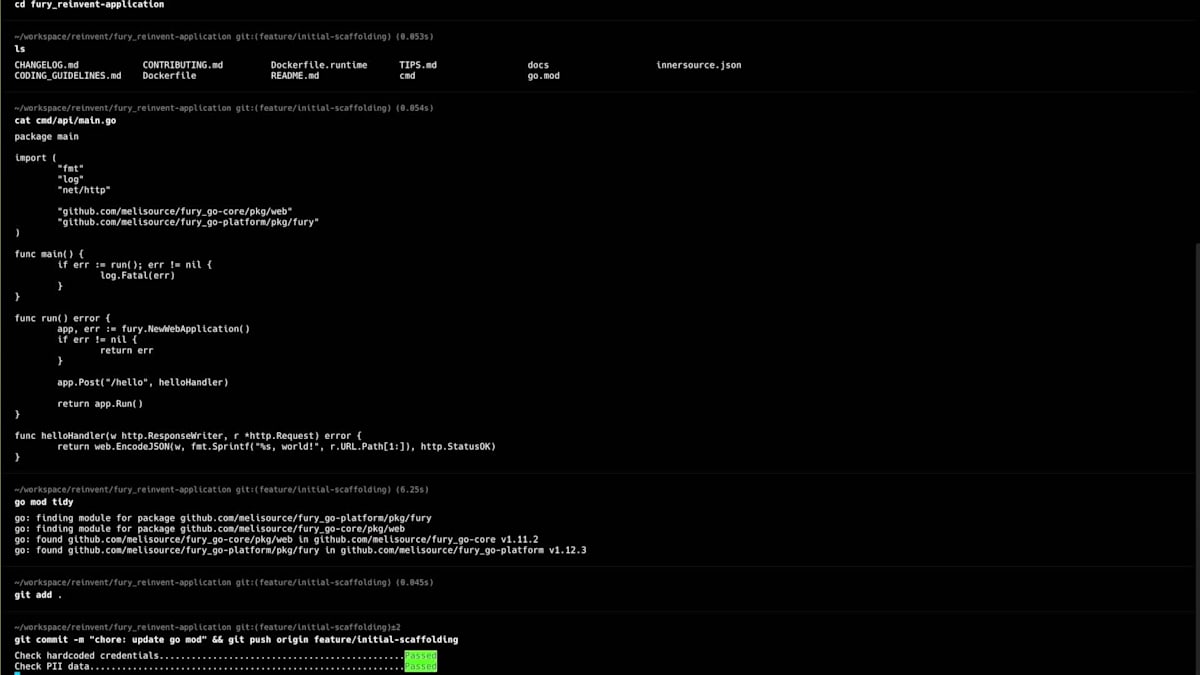Viewport: 1200px width, 675px height.
Task: Click the 'git add .' command
Action: pyautogui.click(x=38, y=595)
